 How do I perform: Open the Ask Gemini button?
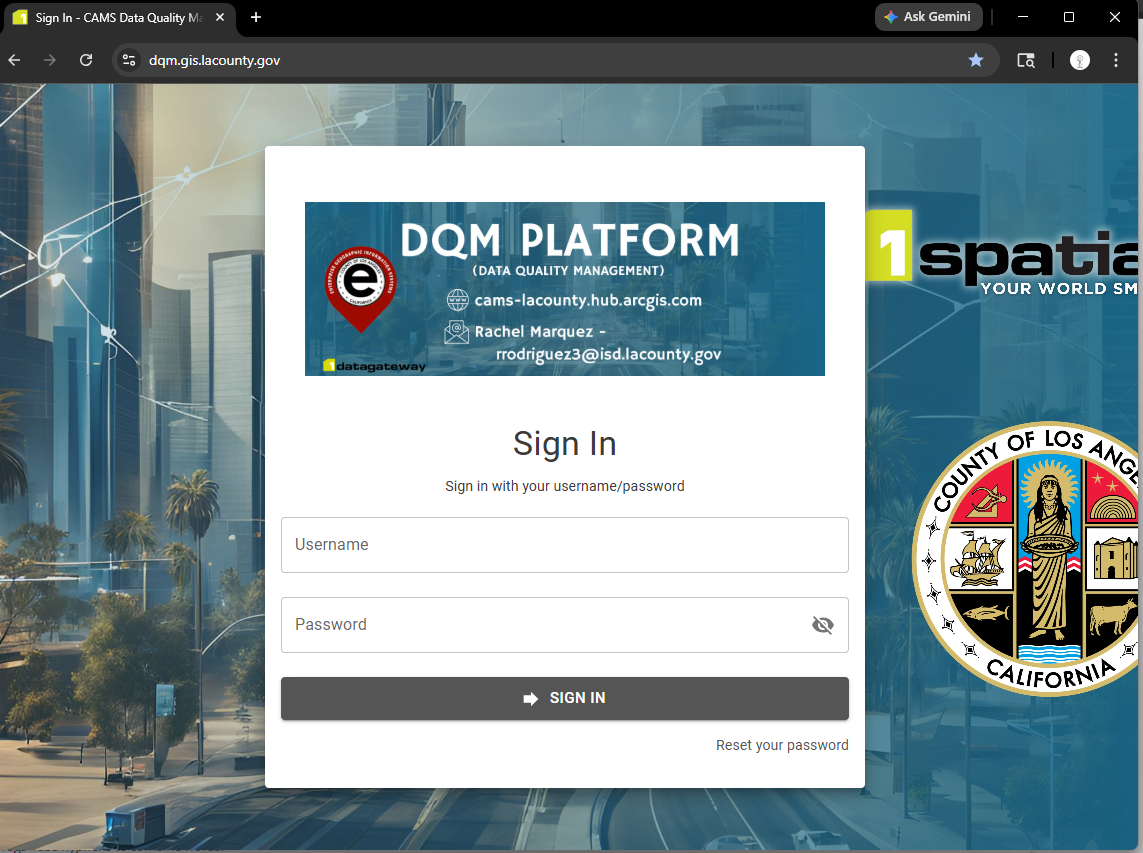(928, 17)
